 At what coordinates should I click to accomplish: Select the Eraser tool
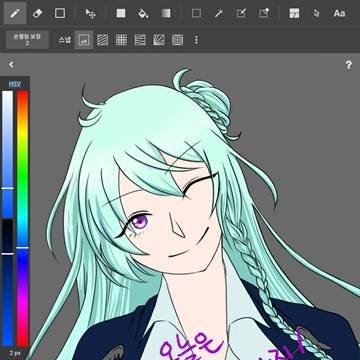(x=37, y=13)
